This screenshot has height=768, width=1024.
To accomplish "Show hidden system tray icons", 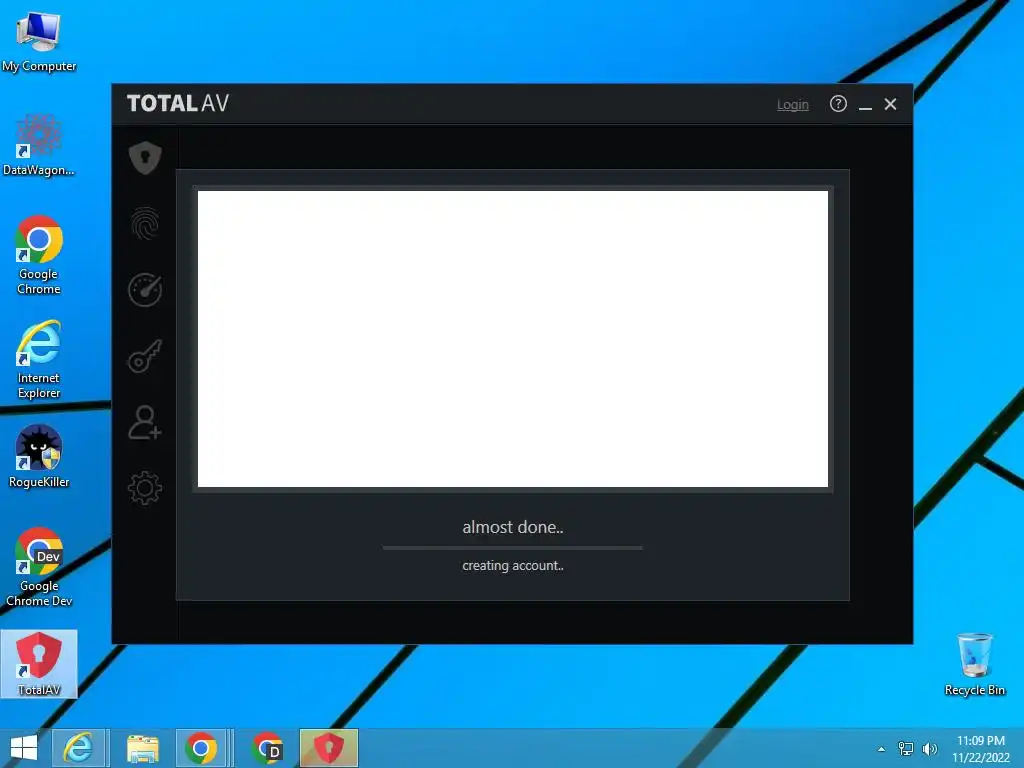I will pos(882,749).
